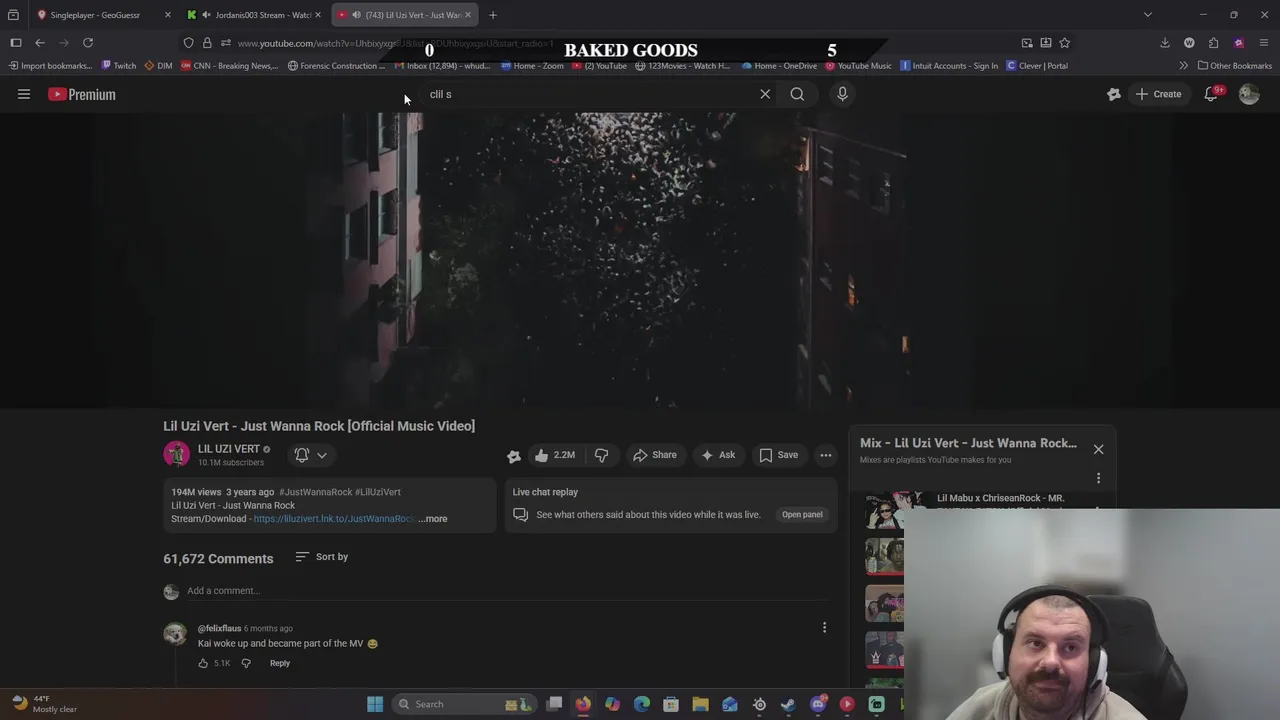Open the extensions puzzle icon
Screen dimensions: 1280x720
(x=1213, y=43)
